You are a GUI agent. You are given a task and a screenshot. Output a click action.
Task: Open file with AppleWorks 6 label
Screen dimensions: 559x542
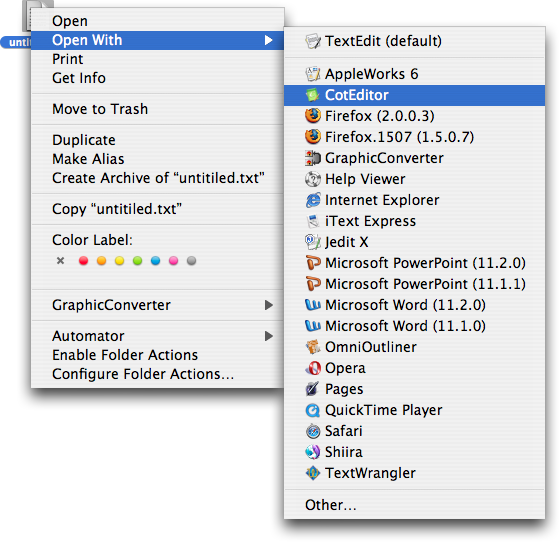click(371, 74)
